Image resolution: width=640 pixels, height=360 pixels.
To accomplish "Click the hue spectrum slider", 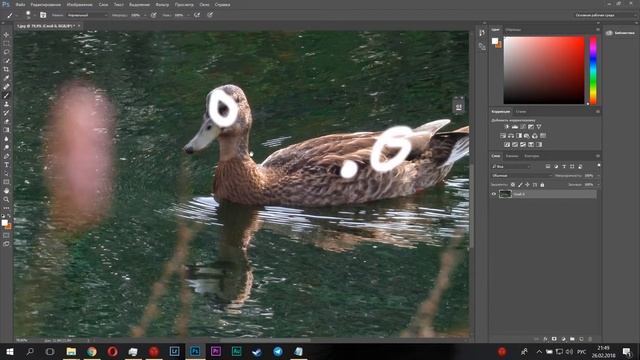I will tap(593, 70).
